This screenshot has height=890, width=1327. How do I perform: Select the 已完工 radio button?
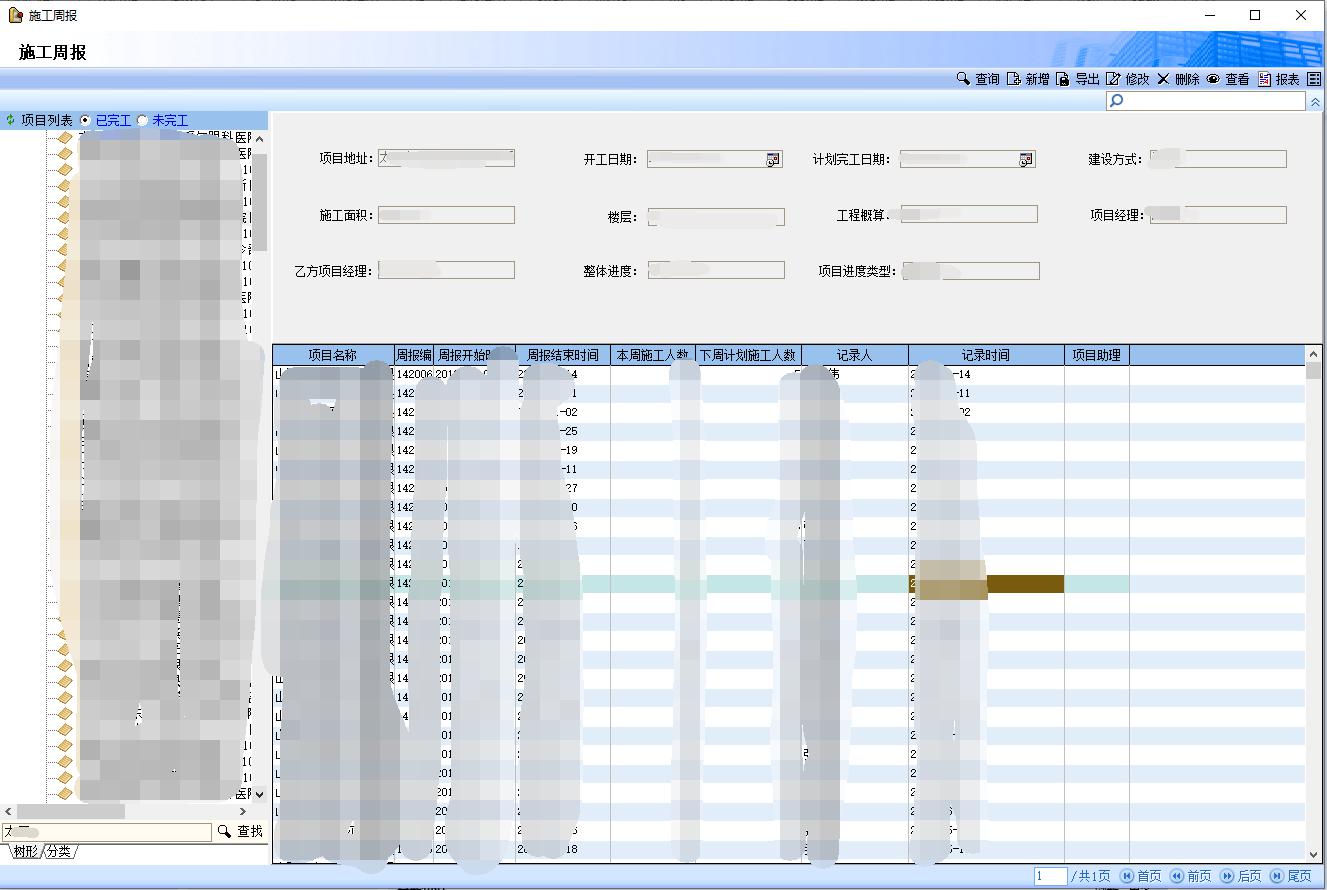(85, 120)
